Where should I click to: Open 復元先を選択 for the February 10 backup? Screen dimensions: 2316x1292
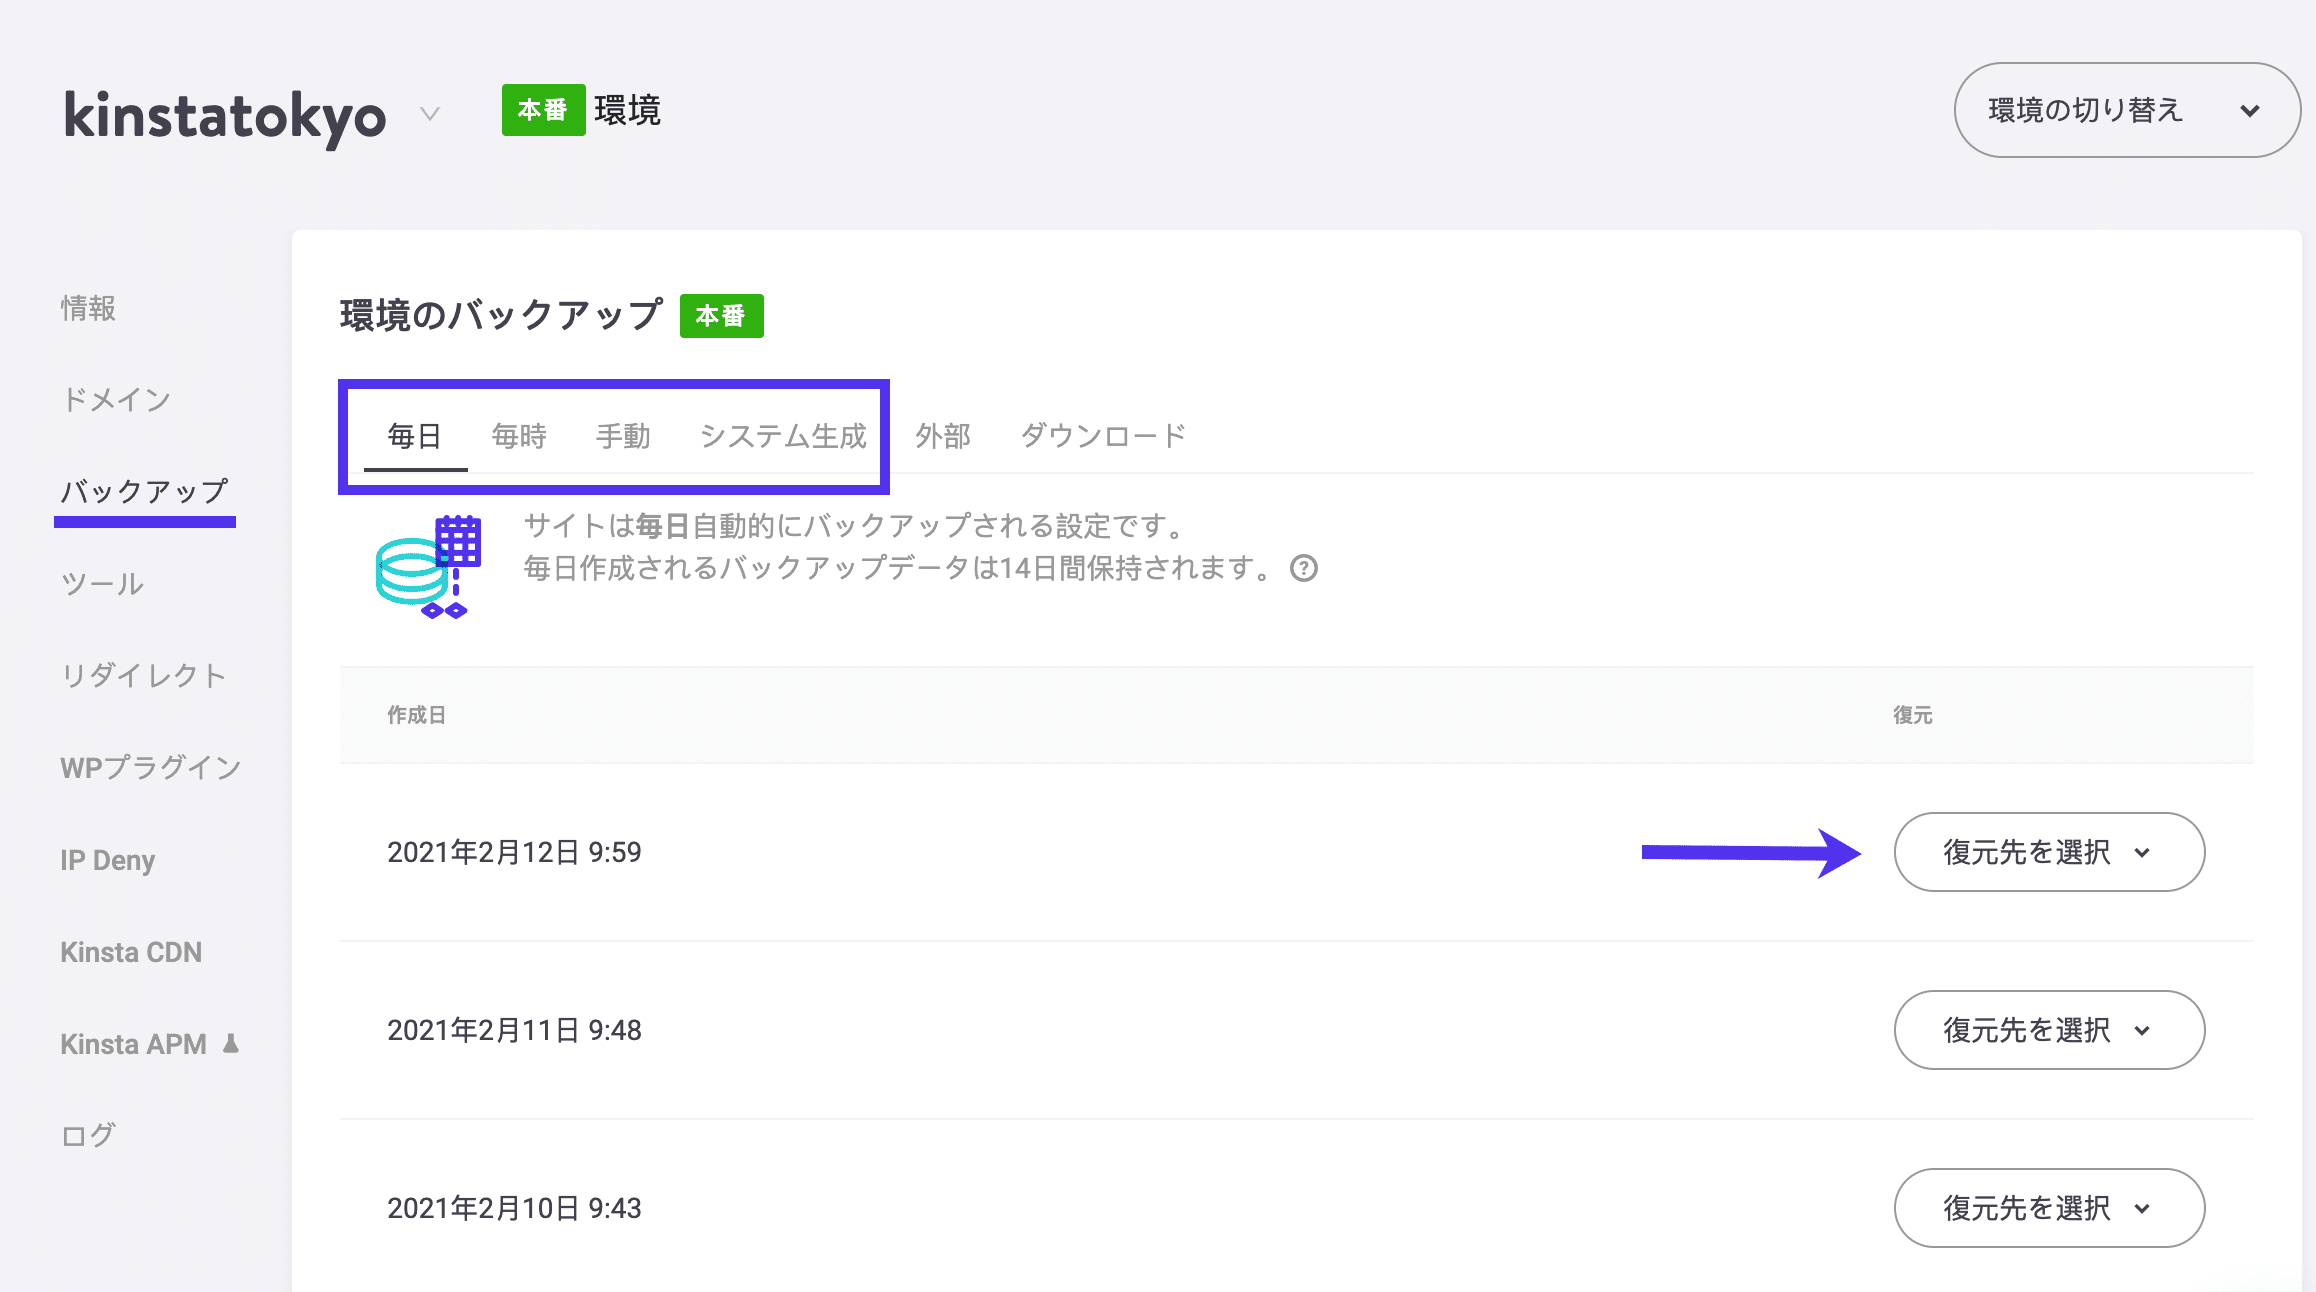pyautogui.click(x=2048, y=1208)
